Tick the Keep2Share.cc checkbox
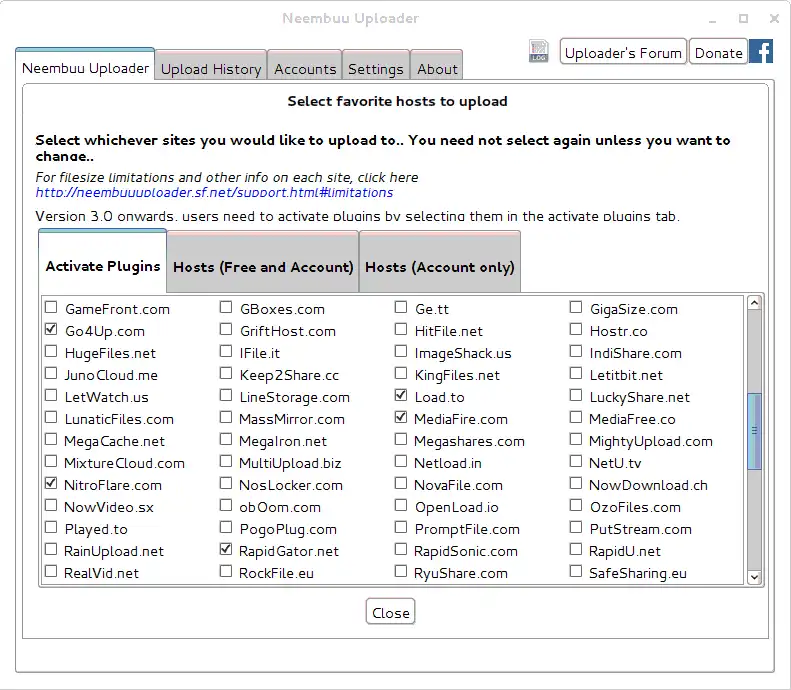 click(x=226, y=375)
